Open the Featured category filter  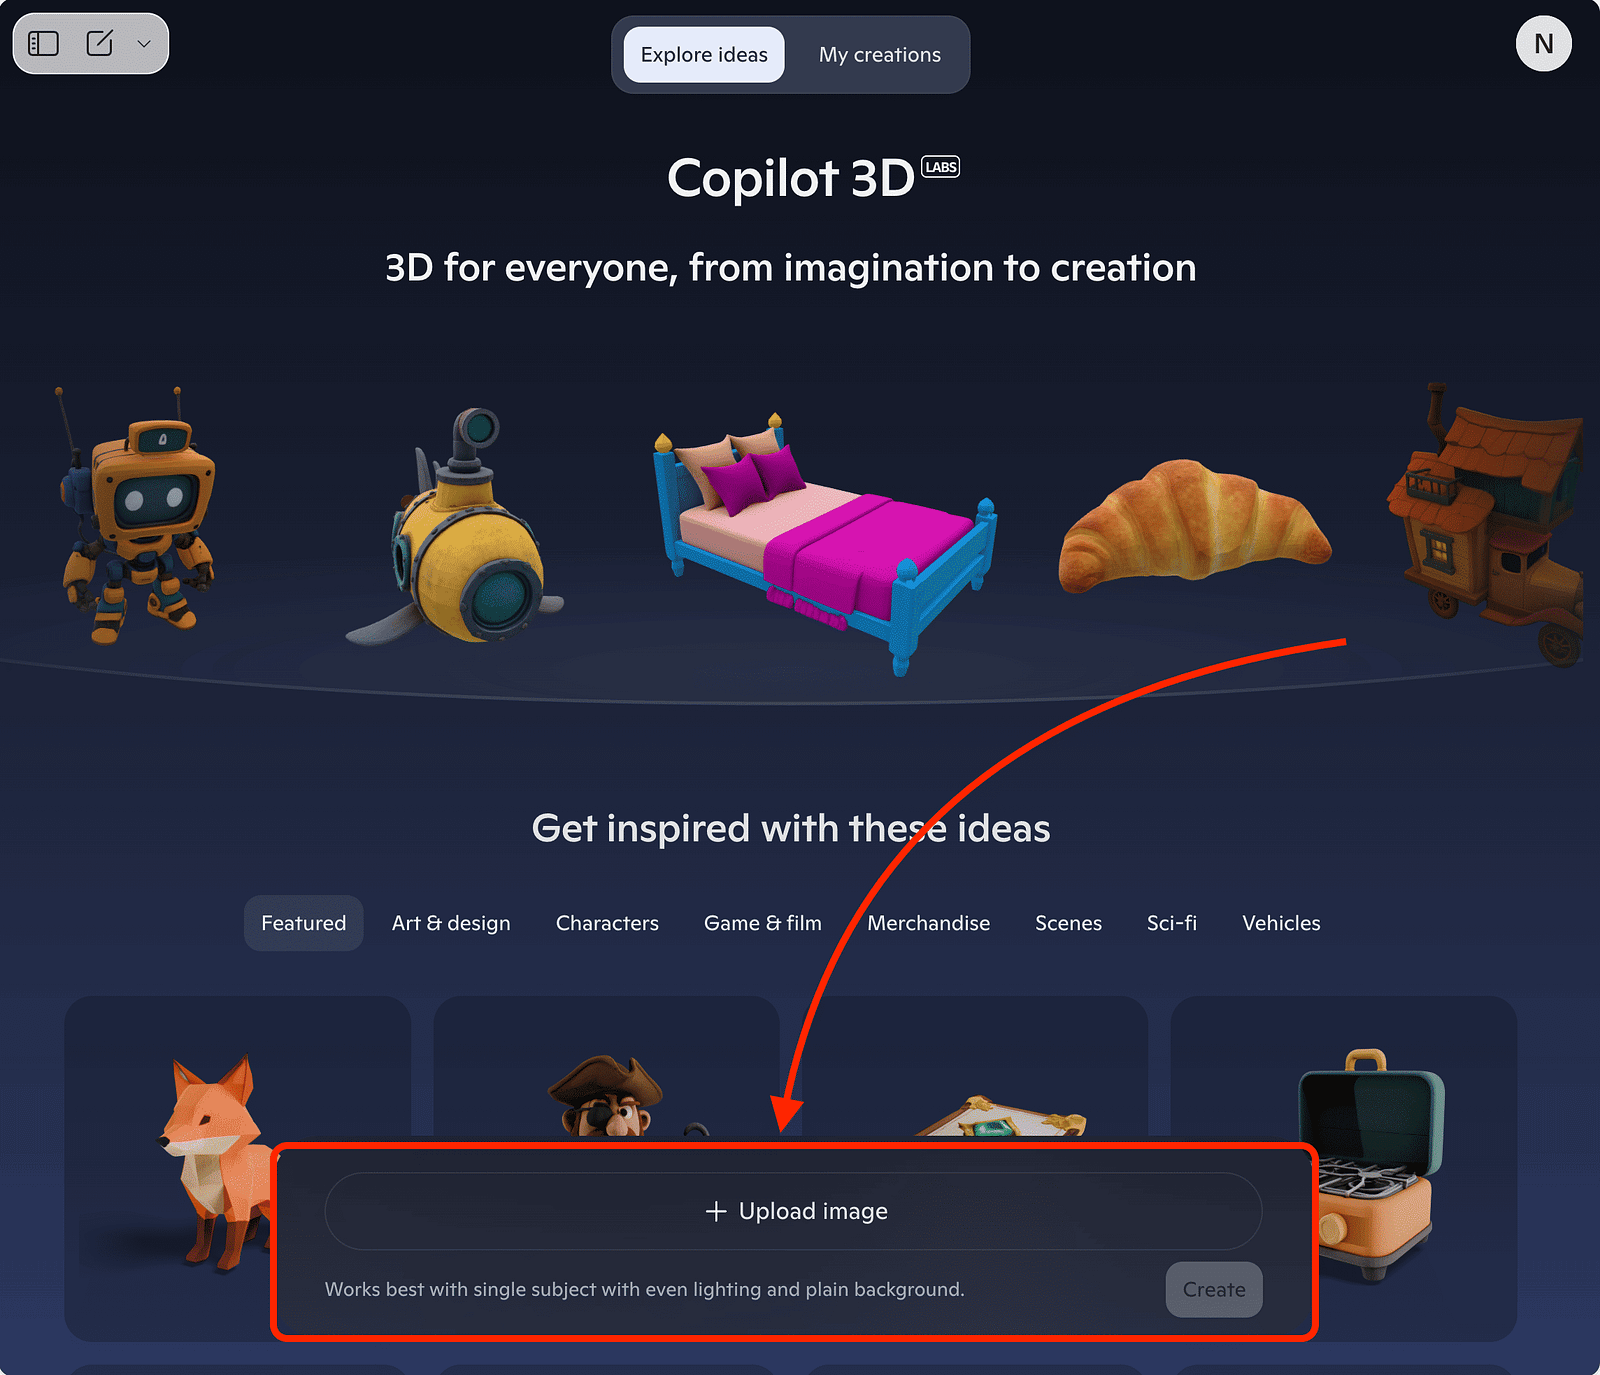pos(304,923)
